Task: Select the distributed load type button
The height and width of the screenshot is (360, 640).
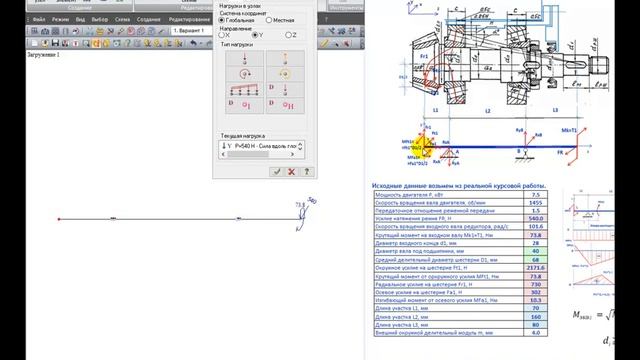Action: 244,90
